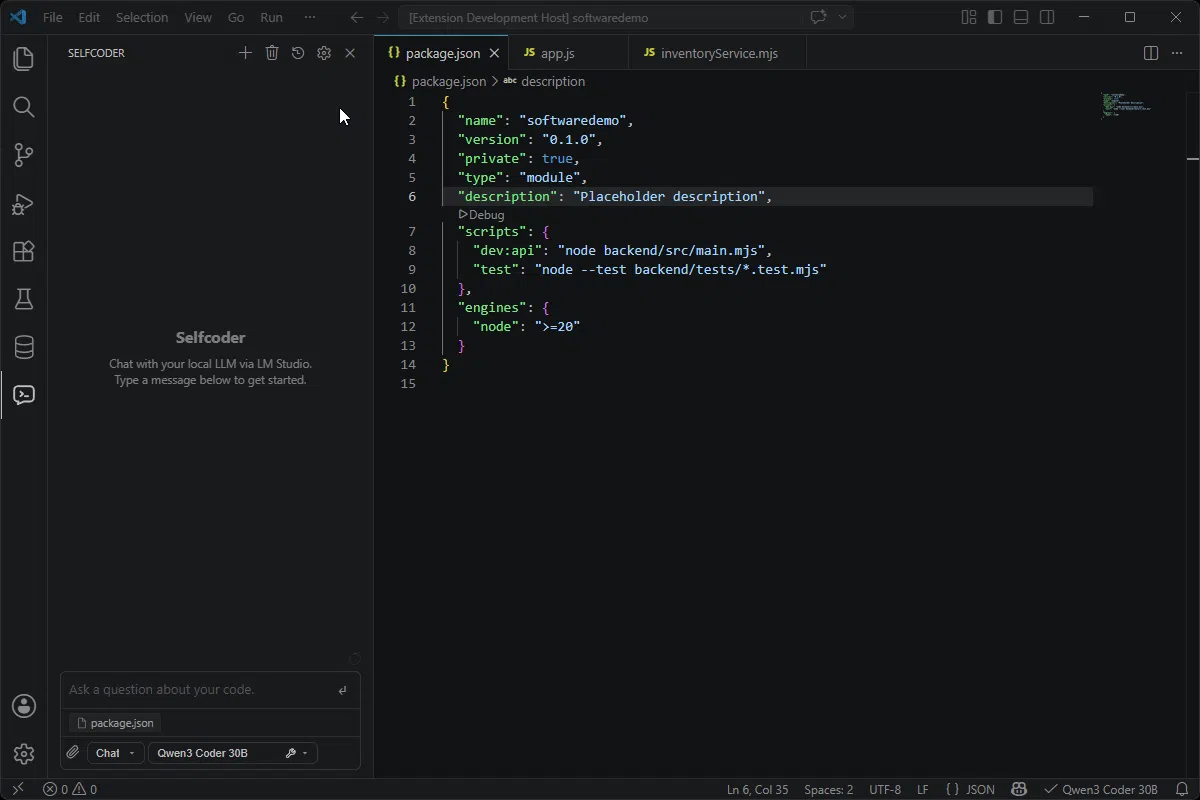Screen dimensions: 1200x800
Task: Open the Run and Debug view
Action: click(x=23, y=203)
